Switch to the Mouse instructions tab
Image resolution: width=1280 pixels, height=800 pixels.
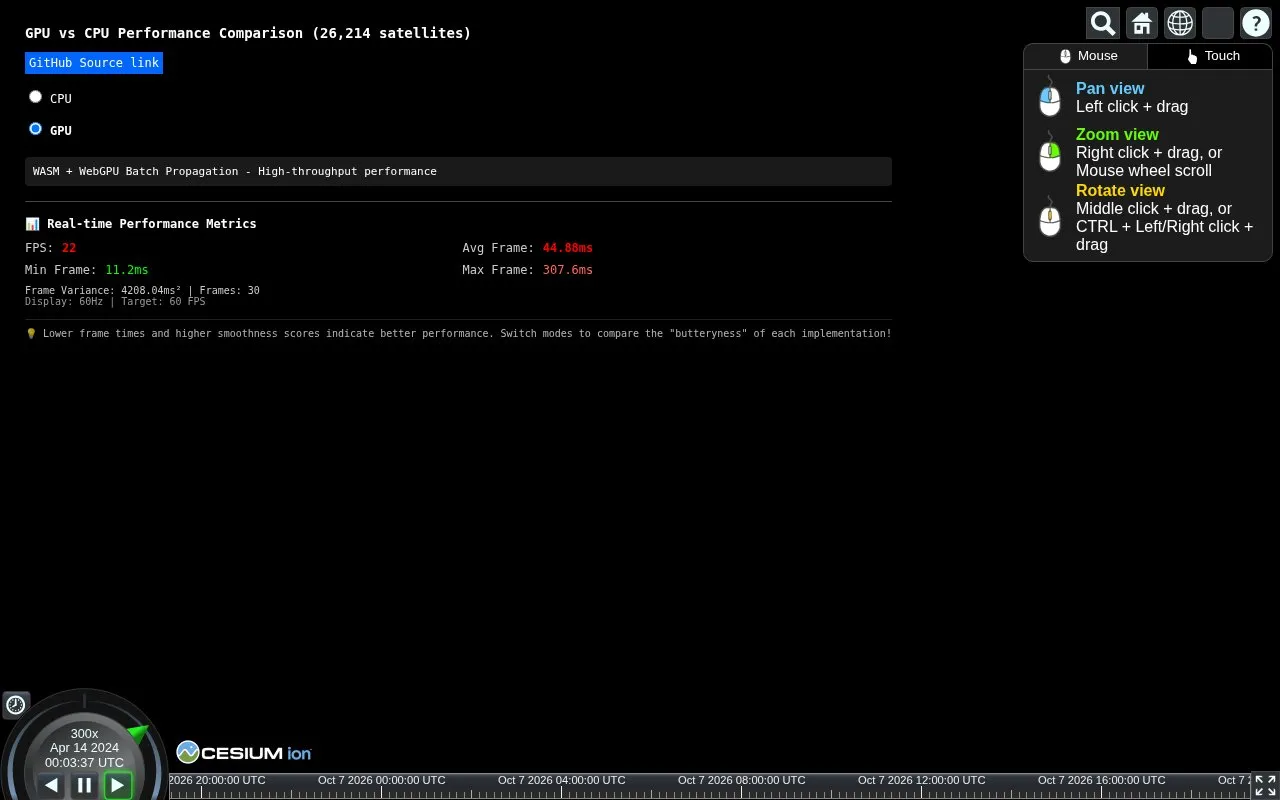pyautogui.click(x=1086, y=56)
